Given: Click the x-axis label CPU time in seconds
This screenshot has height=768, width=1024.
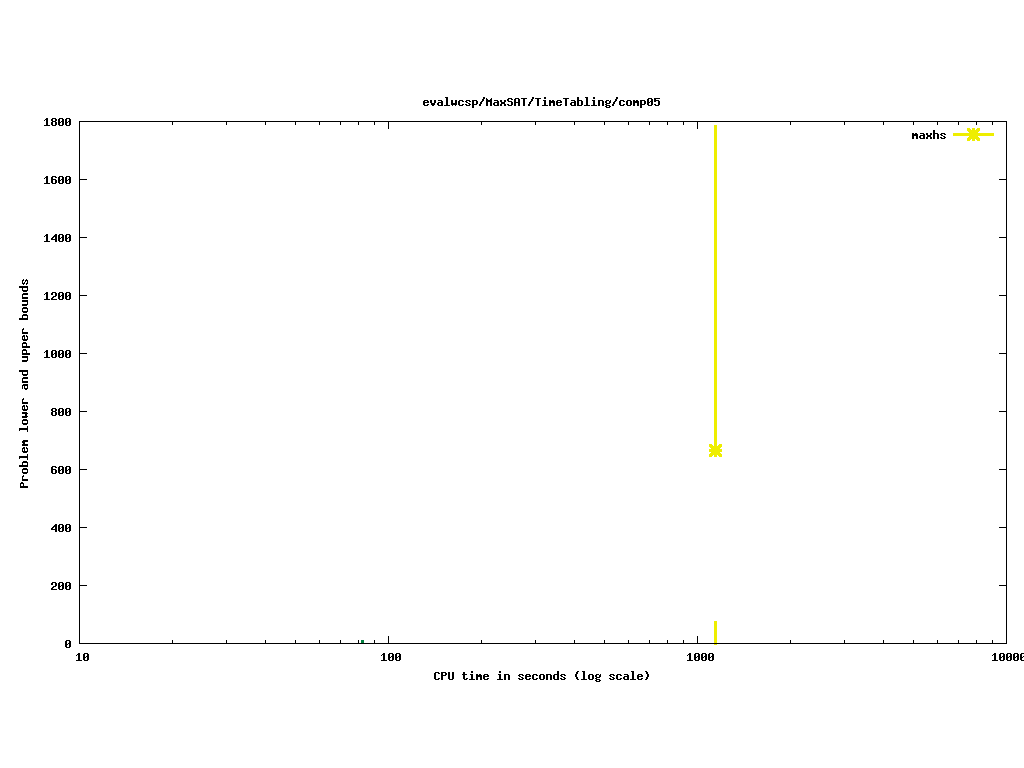Looking at the screenshot, I should coord(541,676).
